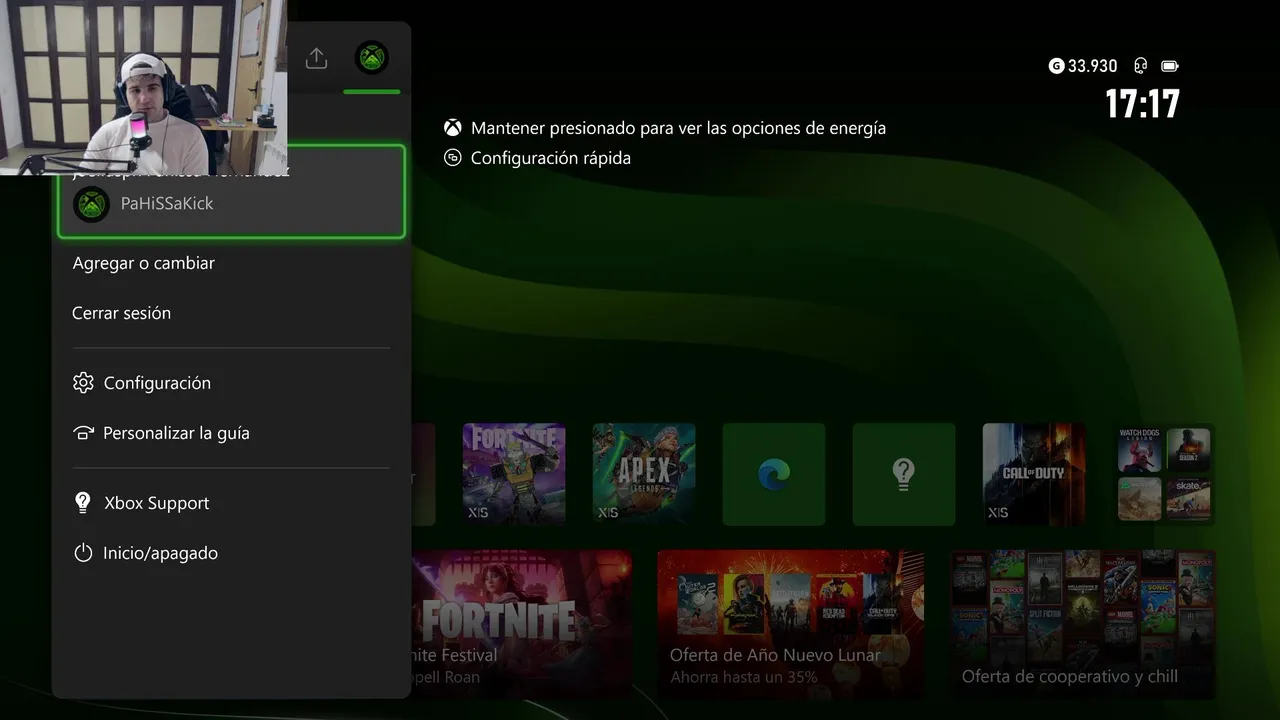Viewport: 1280px width, 720px height.
Task: Click the PaHiSSaKick gamerpic avatar
Action: point(92,204)
